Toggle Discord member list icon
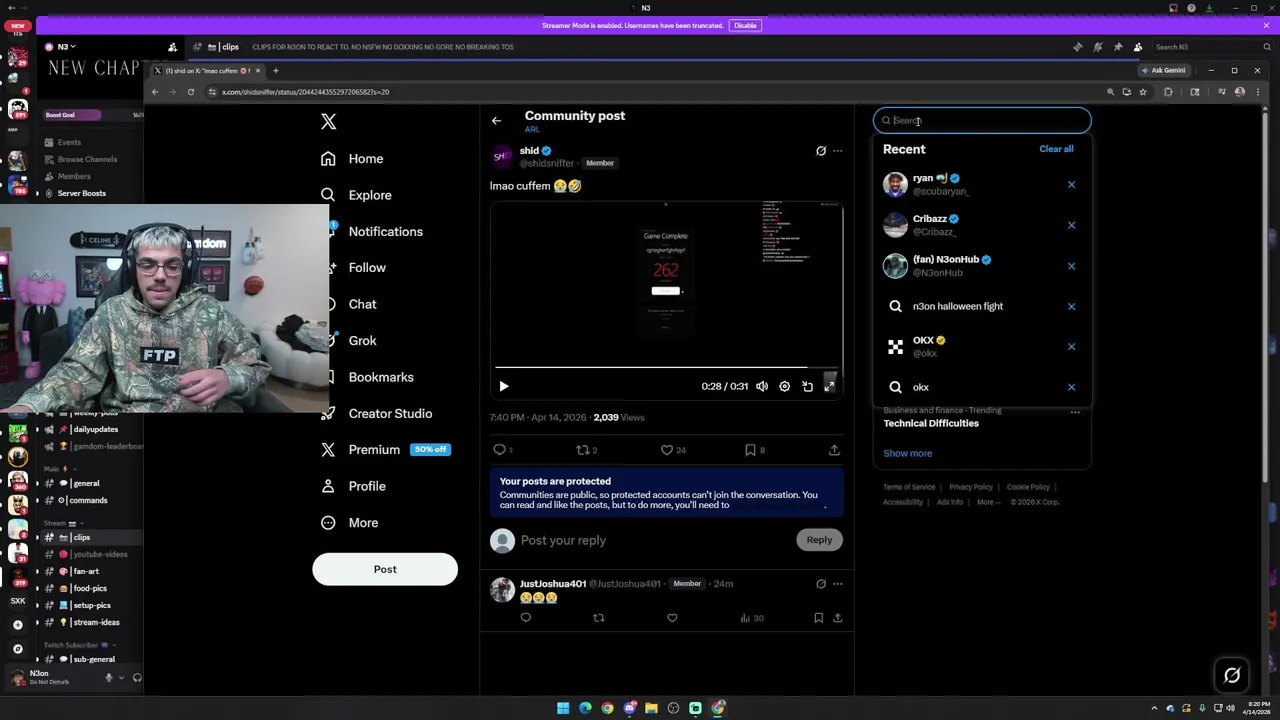 [1138, 47]
